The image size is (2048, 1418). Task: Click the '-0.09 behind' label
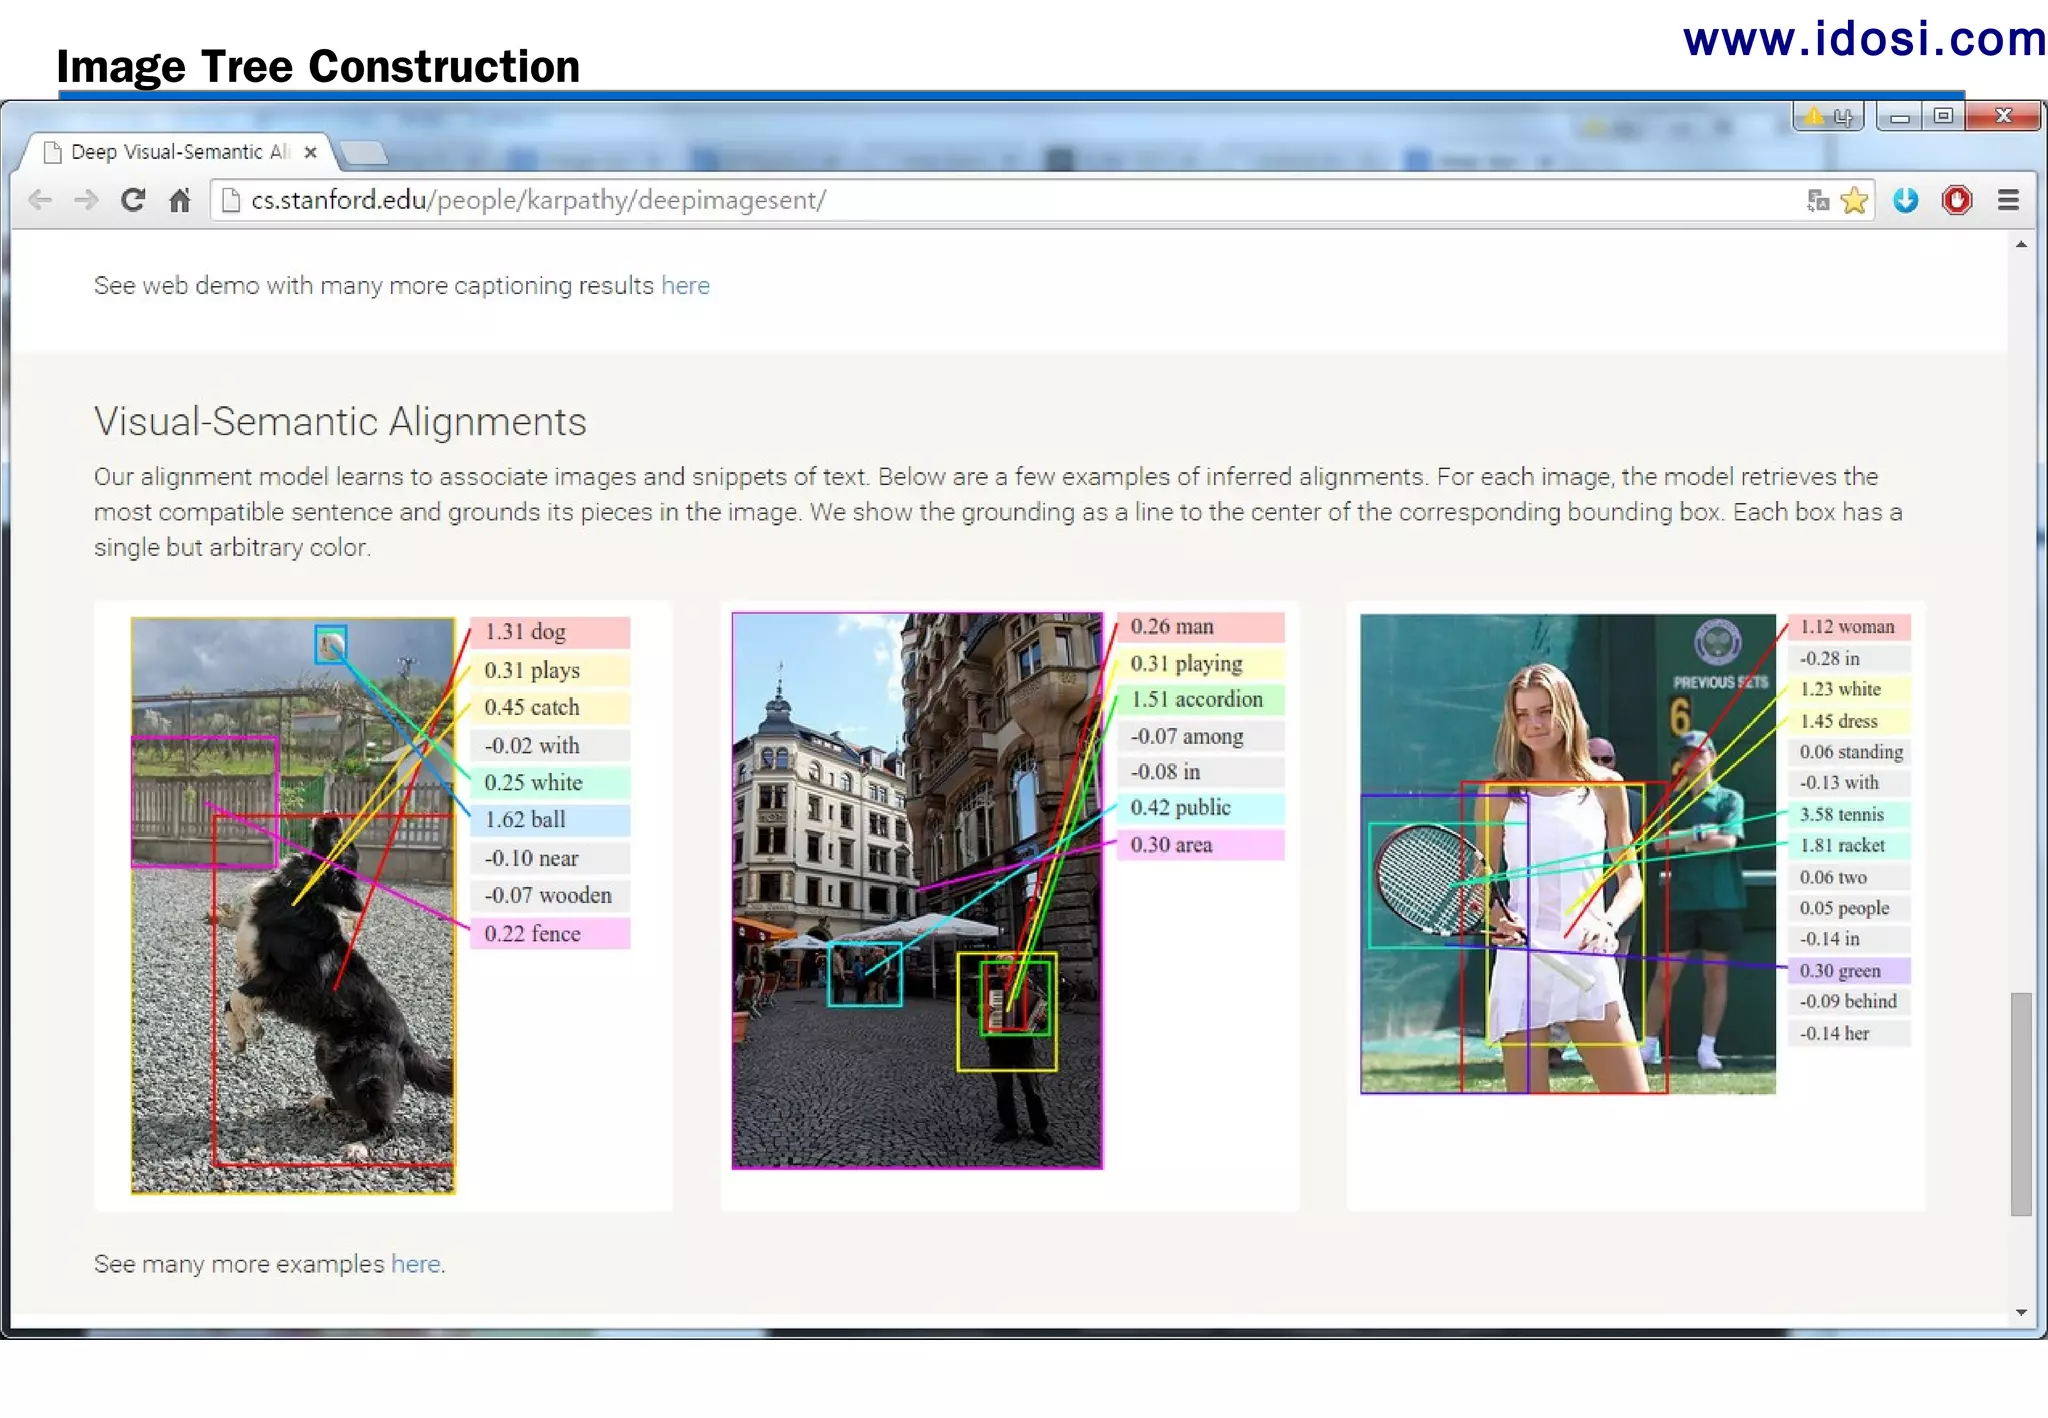[x=1849, y=1002]
